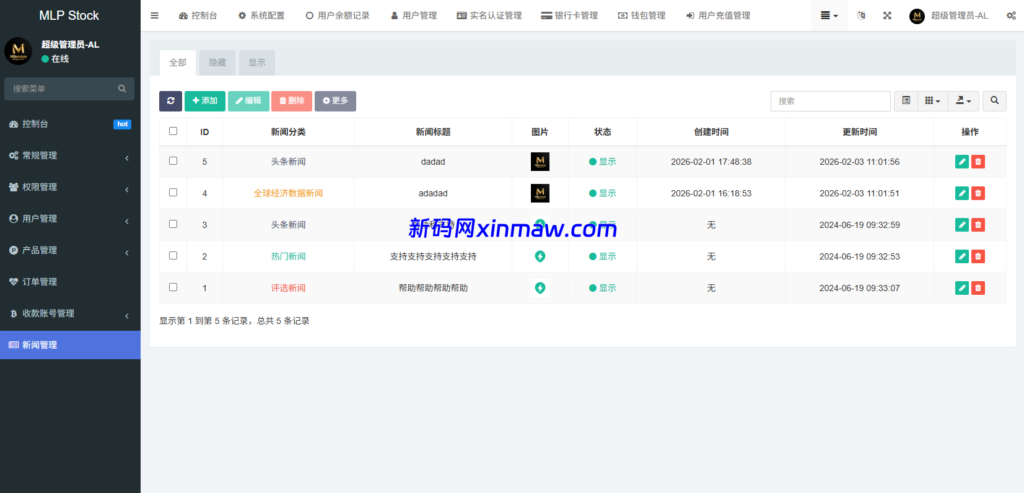
Task: Click the delete icon for row ID 1
Action: pos(978,288)
